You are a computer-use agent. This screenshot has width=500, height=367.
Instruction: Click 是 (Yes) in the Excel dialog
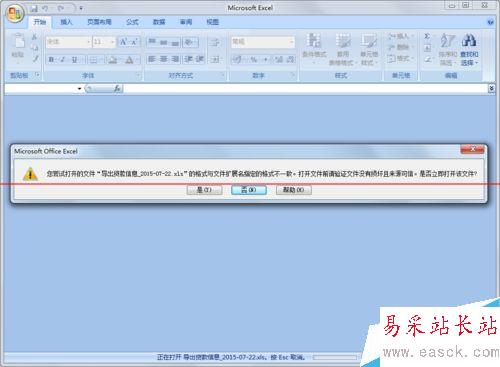[204, 190]
